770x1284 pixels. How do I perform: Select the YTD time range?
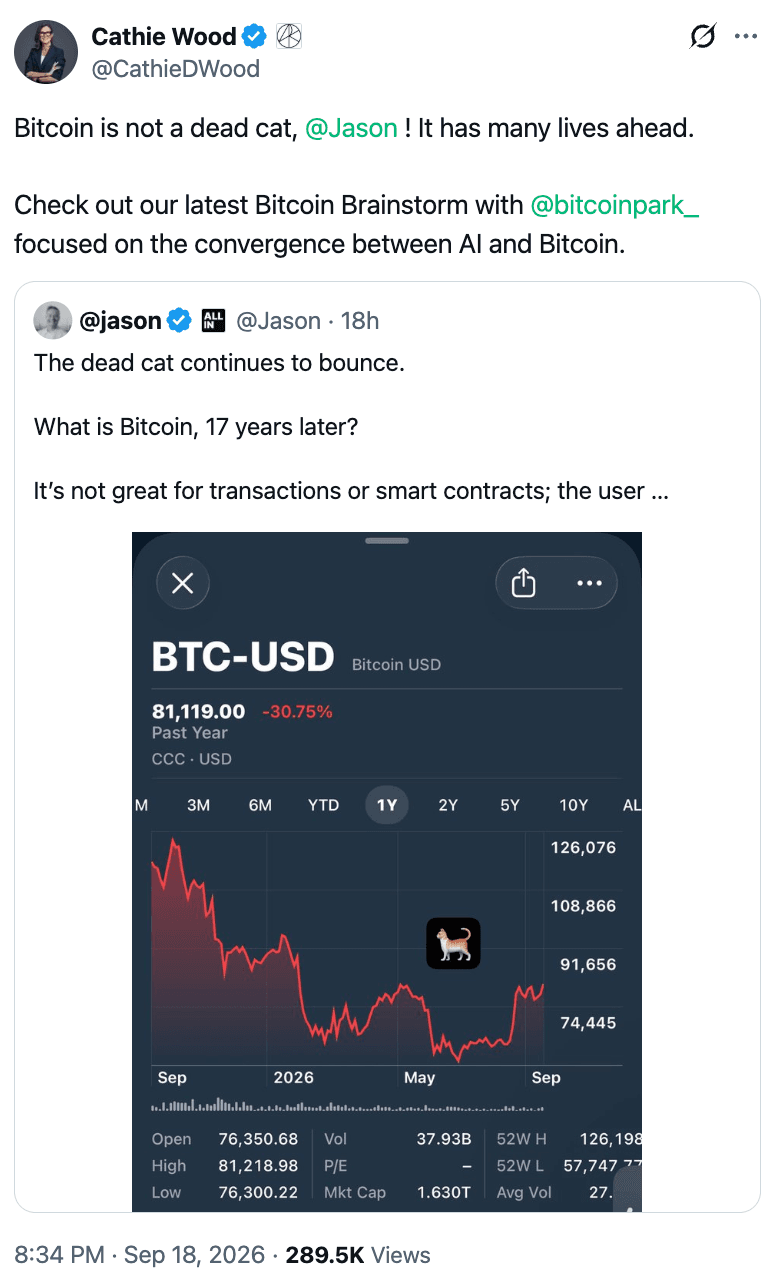pyautogui.click(x=323, y=805)
